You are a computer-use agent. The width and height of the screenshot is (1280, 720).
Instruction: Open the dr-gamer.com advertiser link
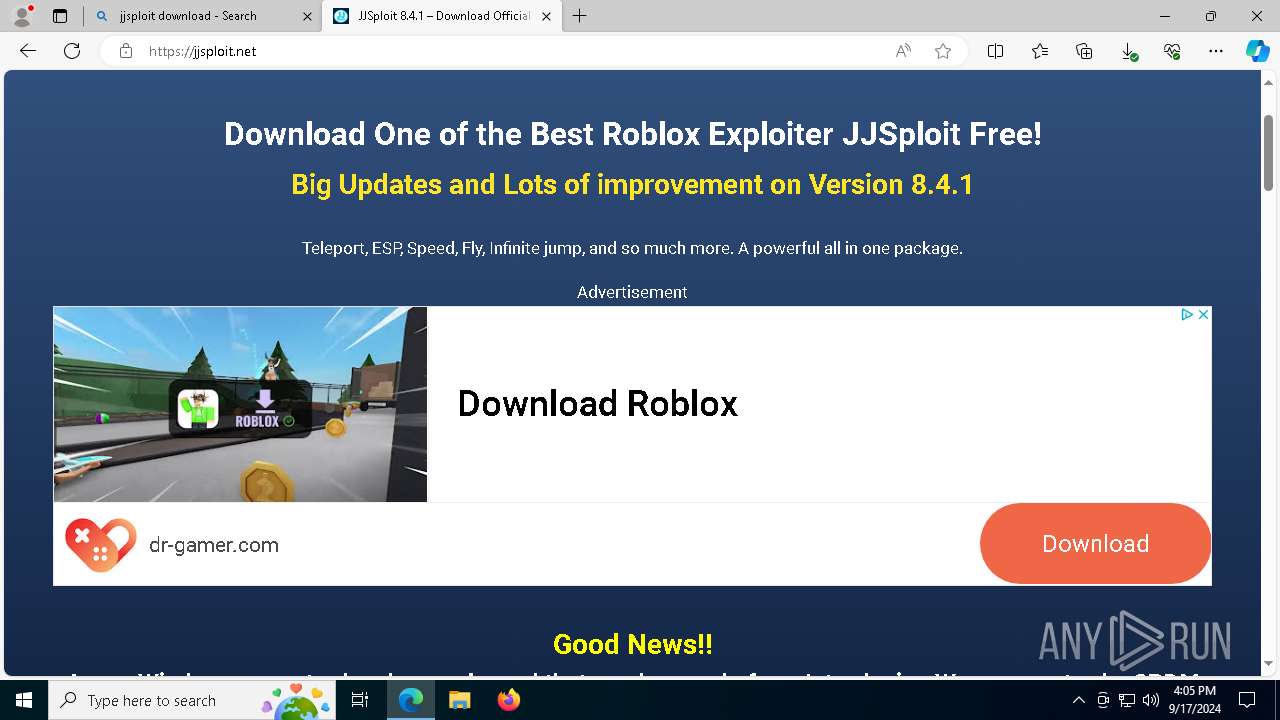pos(214,545)
